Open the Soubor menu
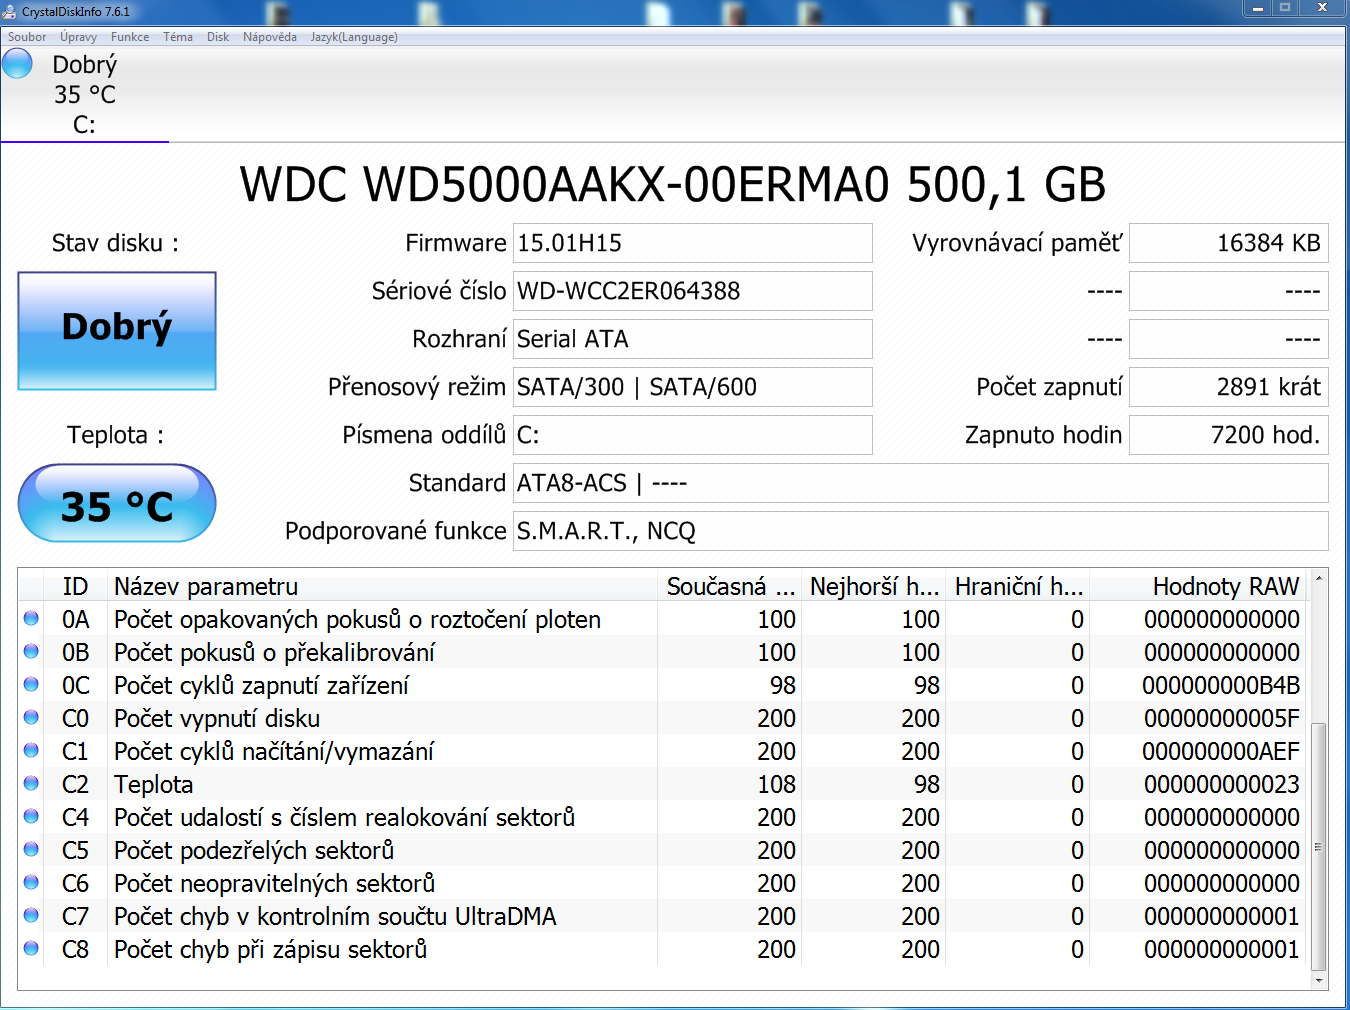Screen dimensions: 1350x1010 (x=27, y=37)
